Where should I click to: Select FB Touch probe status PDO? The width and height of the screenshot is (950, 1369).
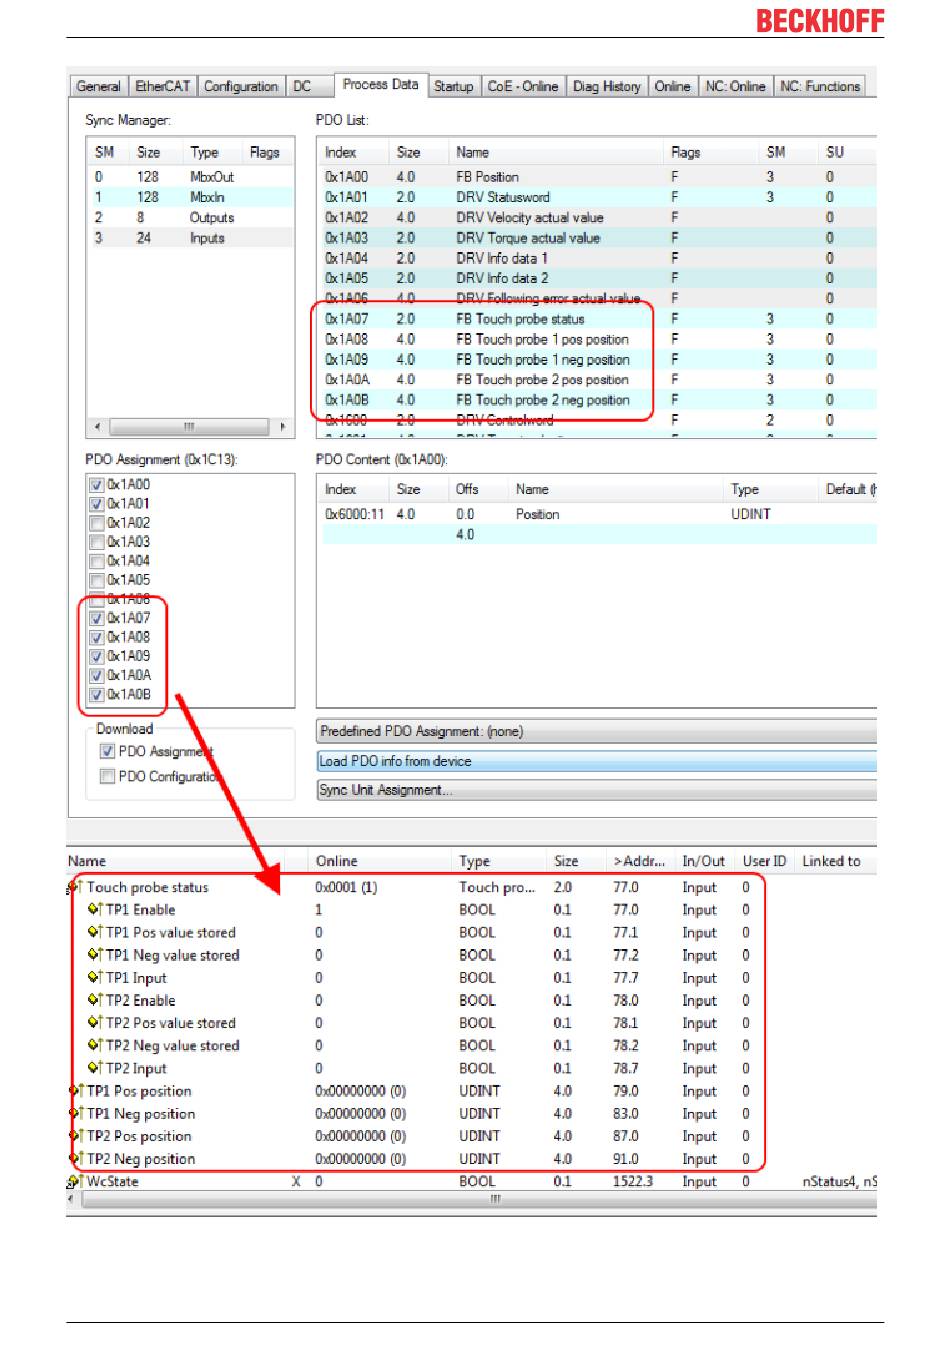tap(597, 319)
